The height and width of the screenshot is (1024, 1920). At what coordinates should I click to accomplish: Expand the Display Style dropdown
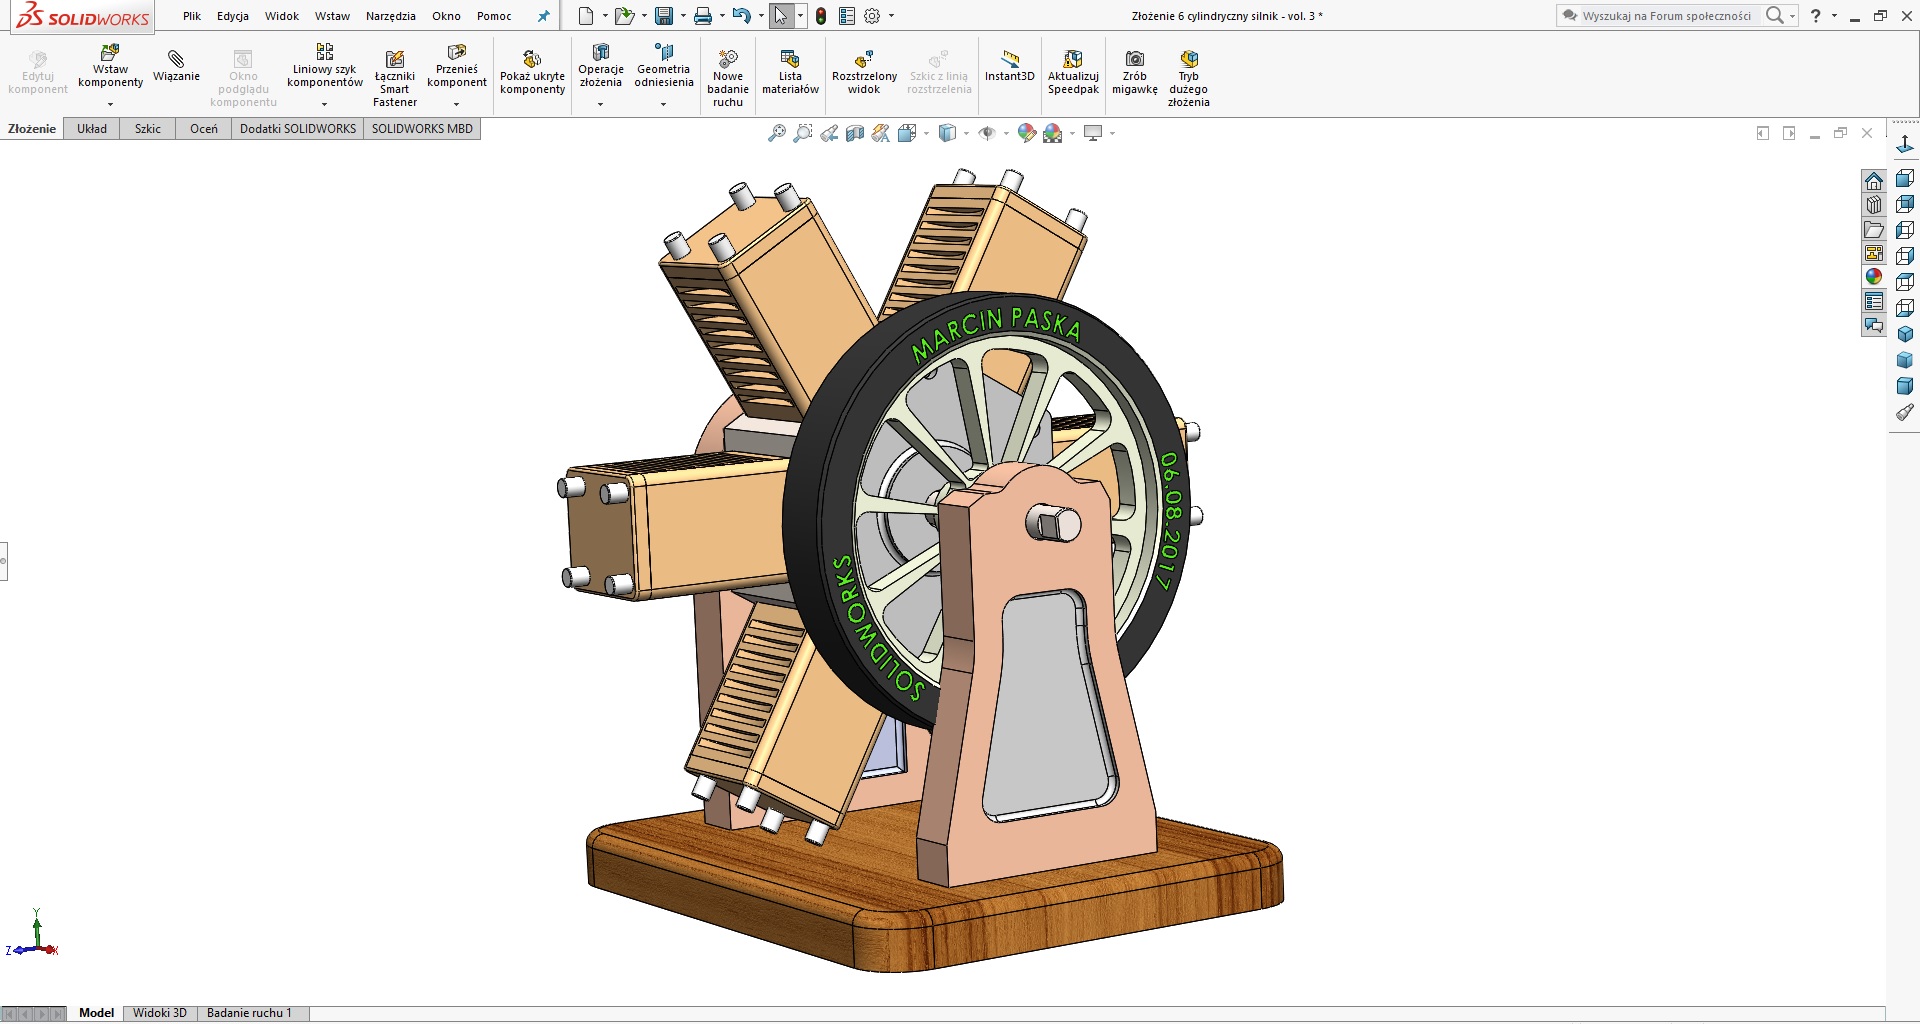pos(966,133)
